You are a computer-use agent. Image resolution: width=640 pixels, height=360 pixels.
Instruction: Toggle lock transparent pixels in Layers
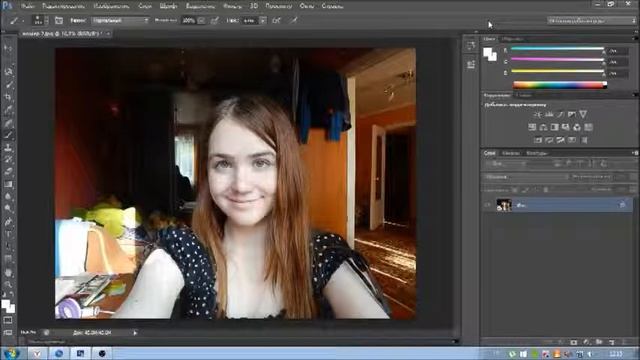pyautogui.click(x=515, y=190)
